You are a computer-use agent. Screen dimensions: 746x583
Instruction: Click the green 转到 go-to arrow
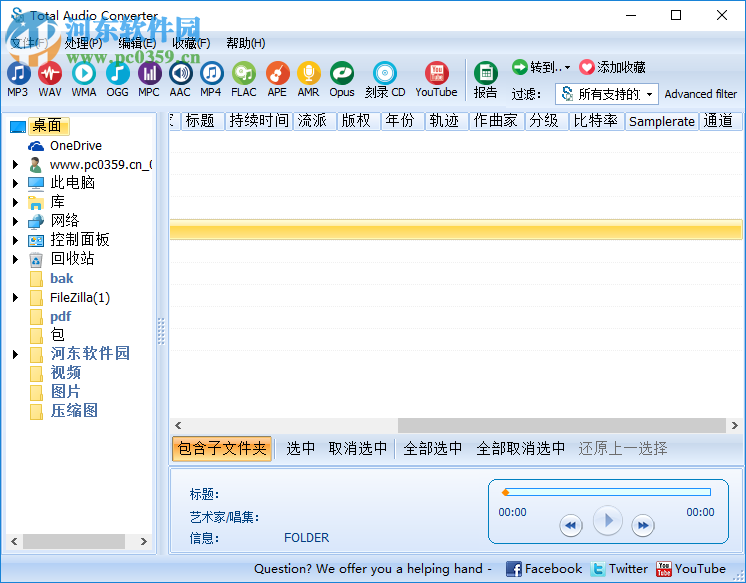520,67
